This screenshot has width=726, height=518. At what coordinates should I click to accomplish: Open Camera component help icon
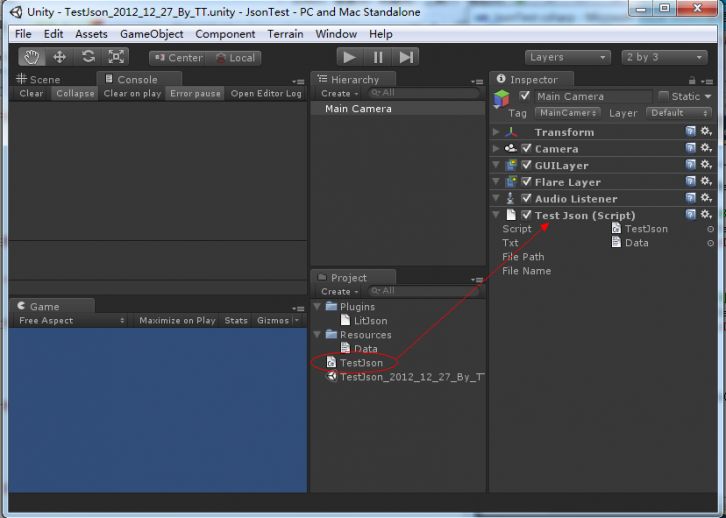pyautogui.click(x=690, y=148)
